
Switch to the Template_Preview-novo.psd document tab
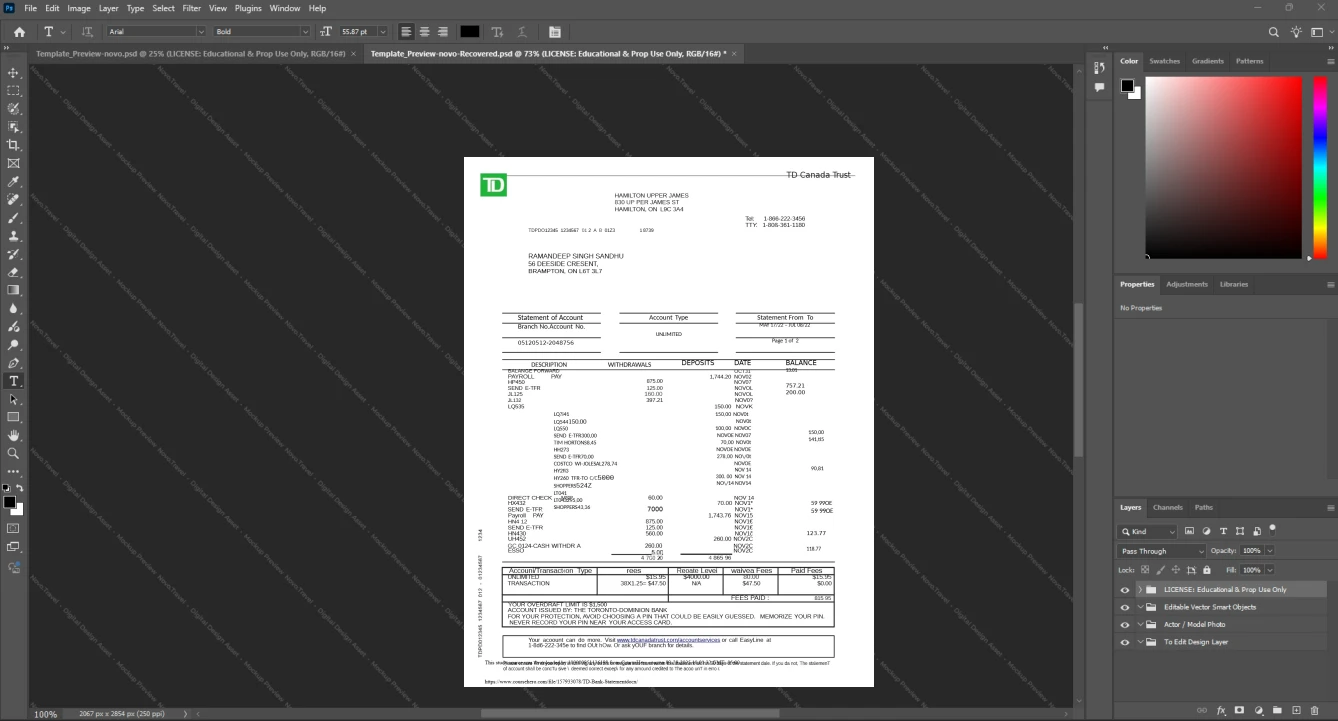point(190,52)
